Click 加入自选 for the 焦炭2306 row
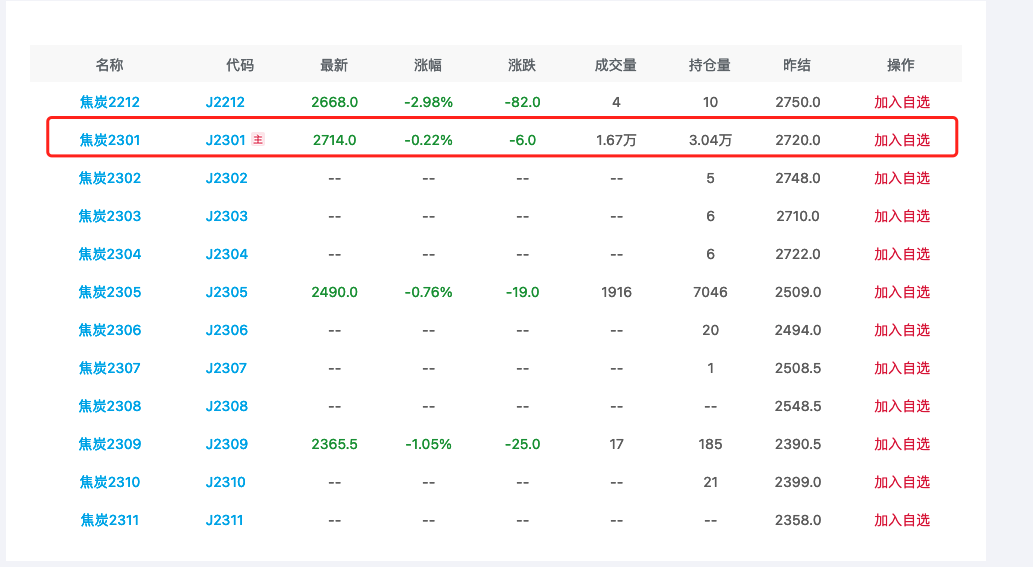The width and height of the screenshot is (1033, 567). (901, 330)
